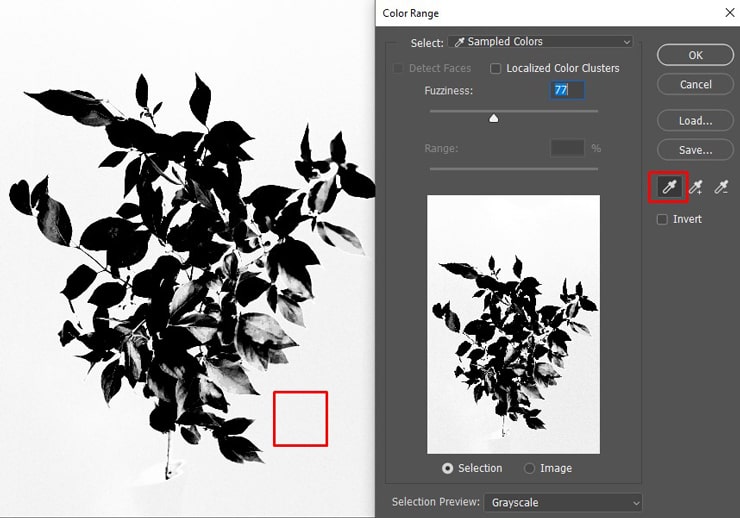
Task: Click the Range percentage input field
Action: (567, 148)
